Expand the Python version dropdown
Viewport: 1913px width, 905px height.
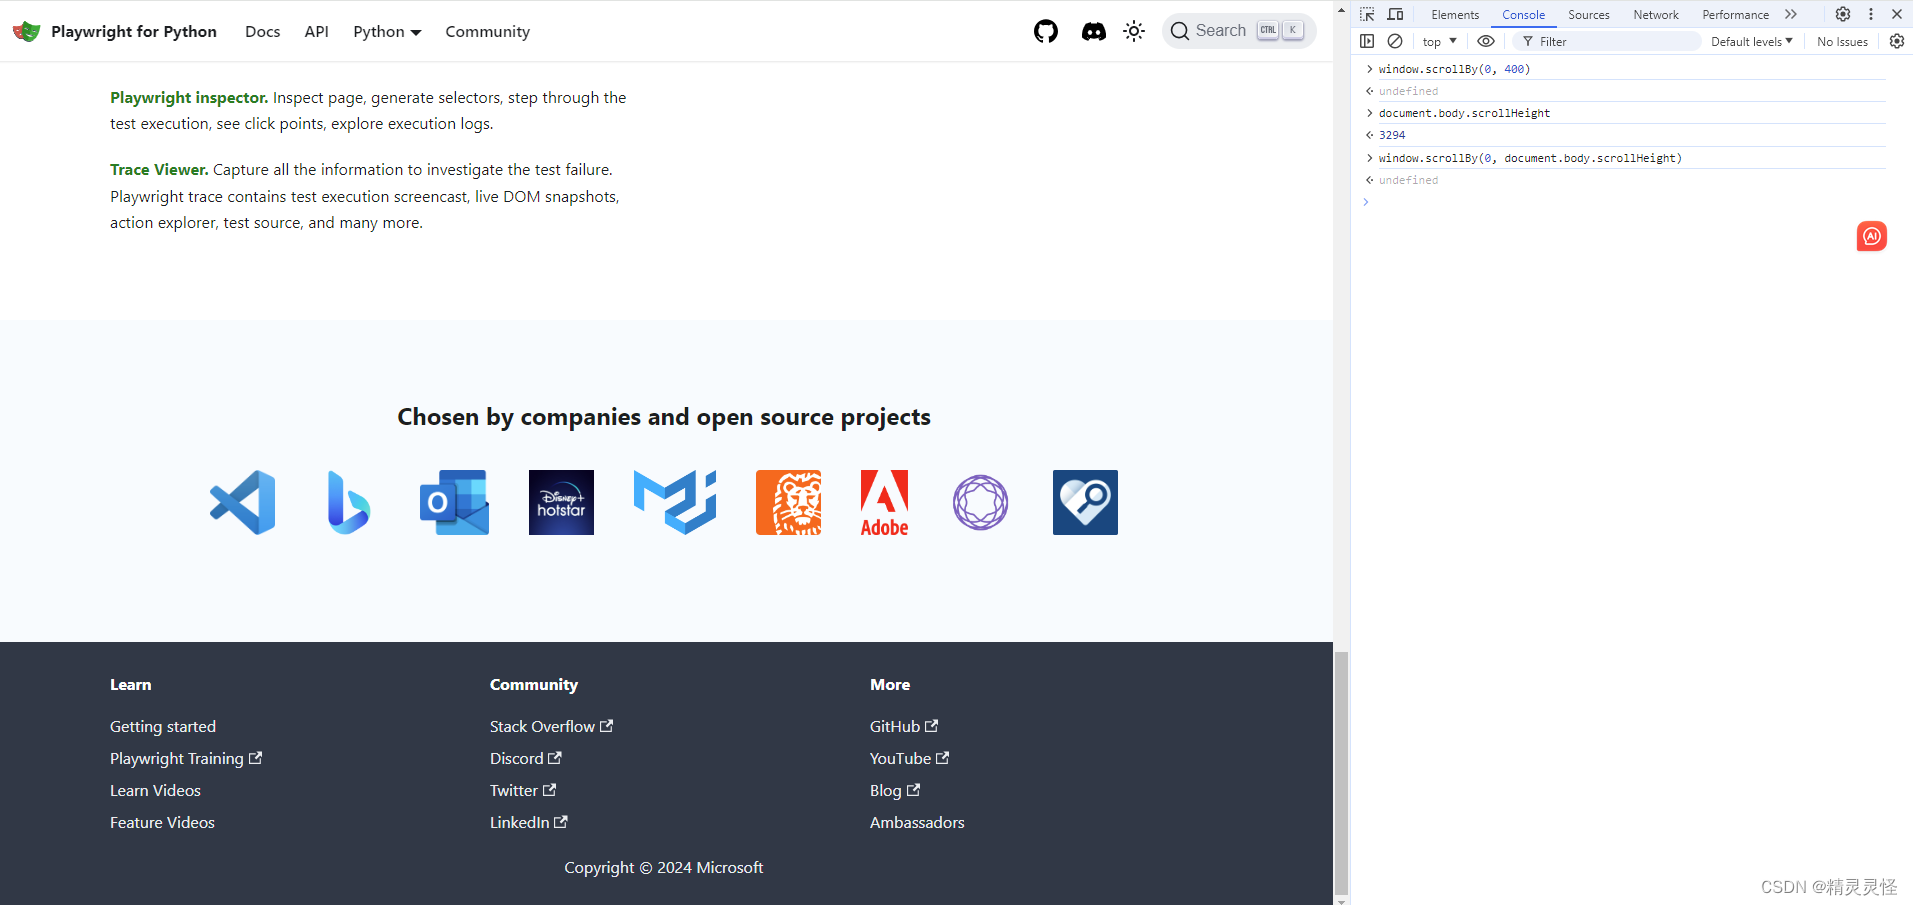pyautogui.click(x=387, y=31)
